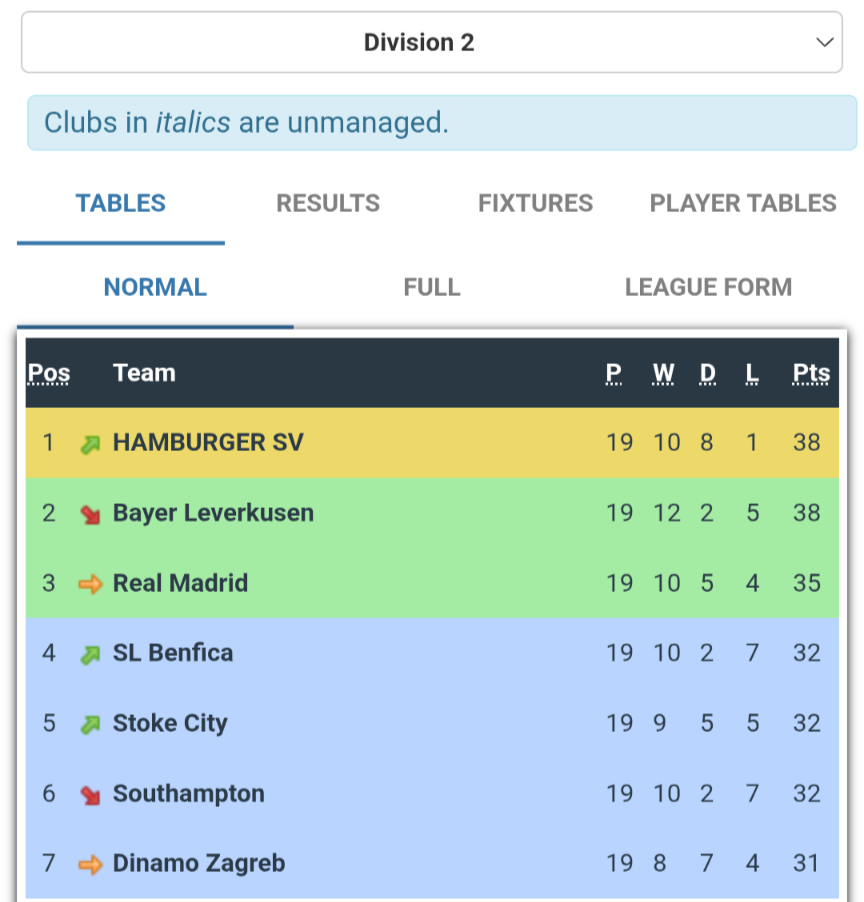
Task: Click the Pts column header
Action: coord(811,373)
